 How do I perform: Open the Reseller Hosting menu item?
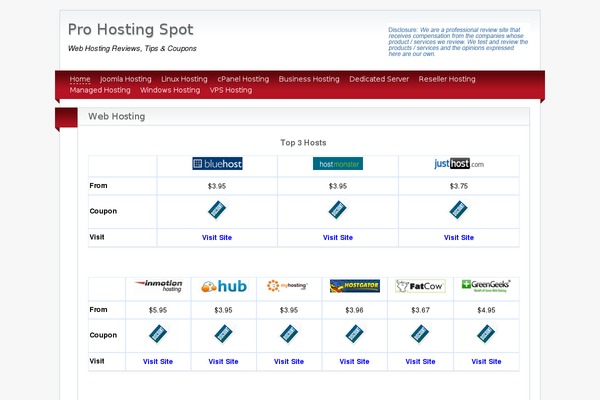tap(447, 79)
